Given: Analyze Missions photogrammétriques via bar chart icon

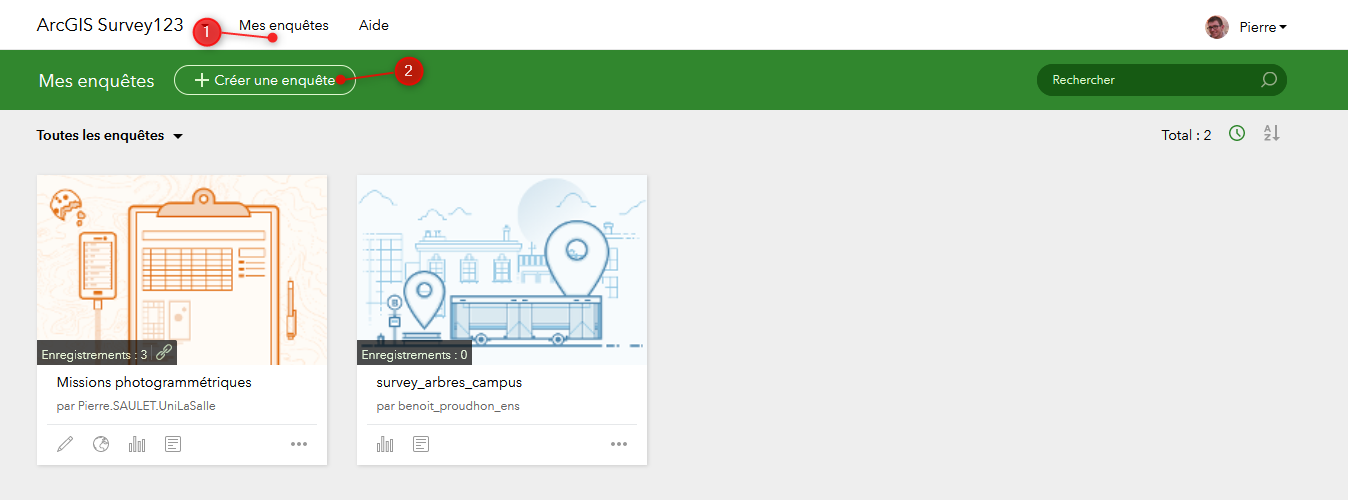Looking at the screenshot, I should [137, 444].
